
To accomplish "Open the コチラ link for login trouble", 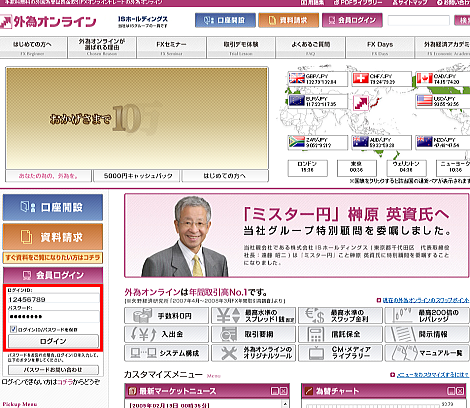I will [x=64, y=382].
